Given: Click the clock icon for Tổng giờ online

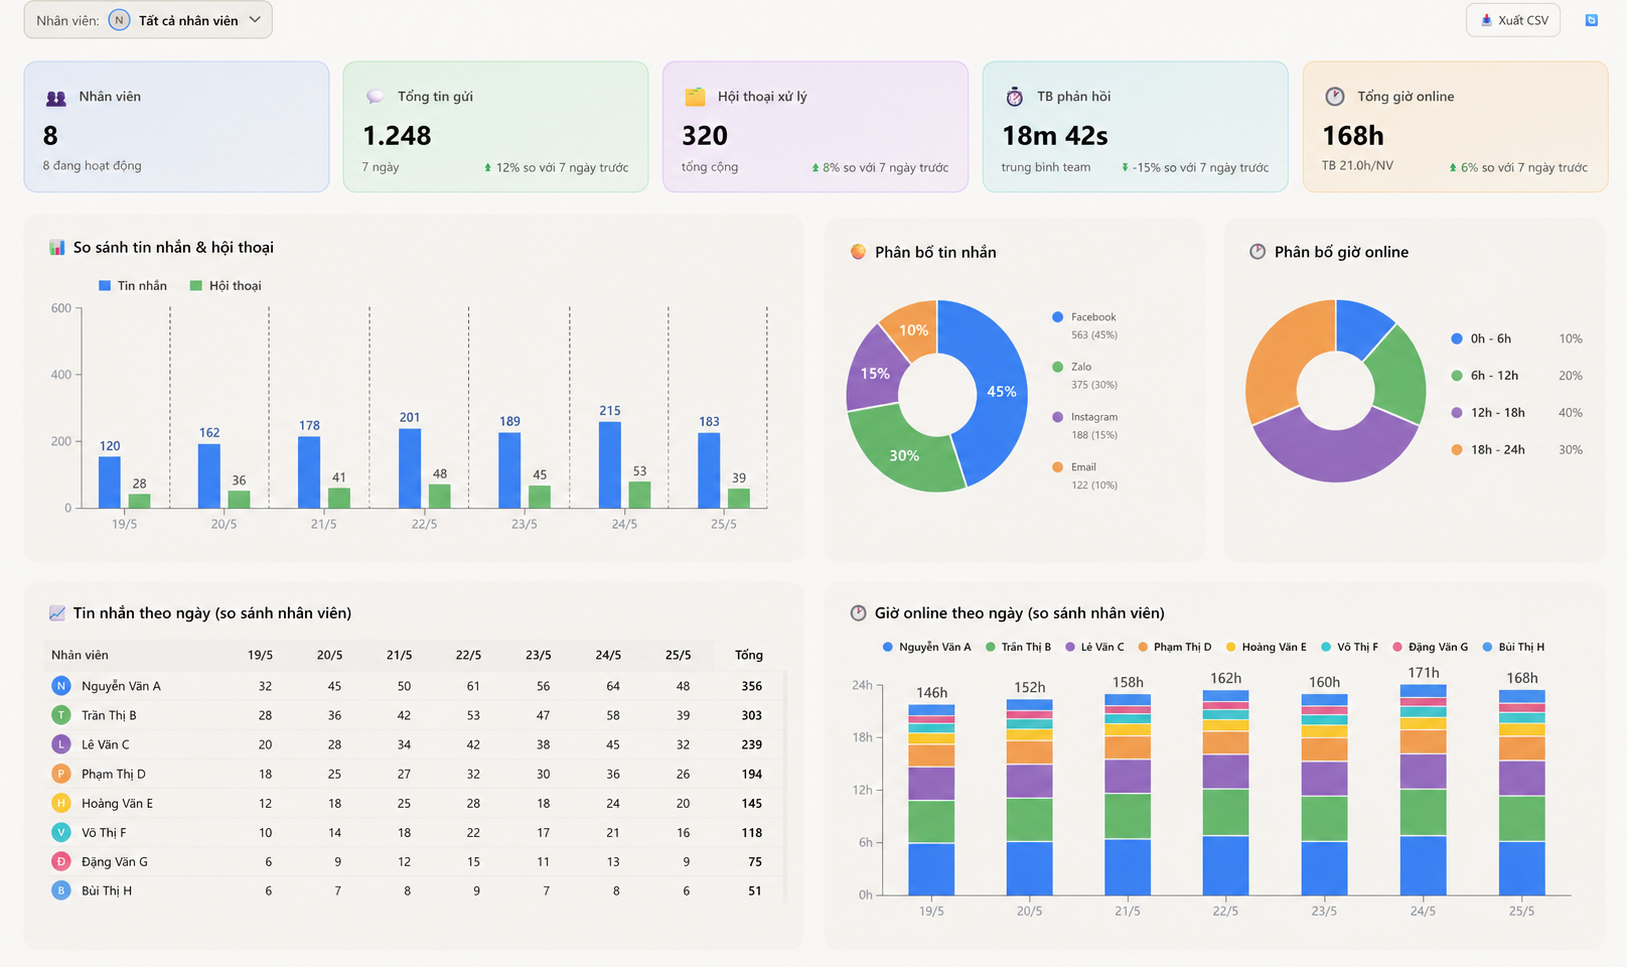Looking at the screenshot, I should [1335, 96].
